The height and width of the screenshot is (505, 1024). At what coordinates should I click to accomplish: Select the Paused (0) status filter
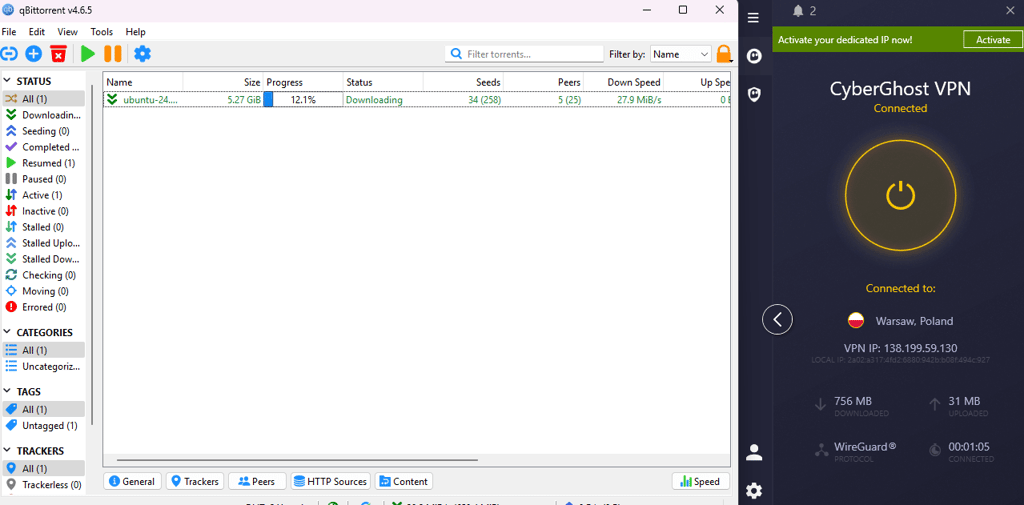(x=43, y=179)
